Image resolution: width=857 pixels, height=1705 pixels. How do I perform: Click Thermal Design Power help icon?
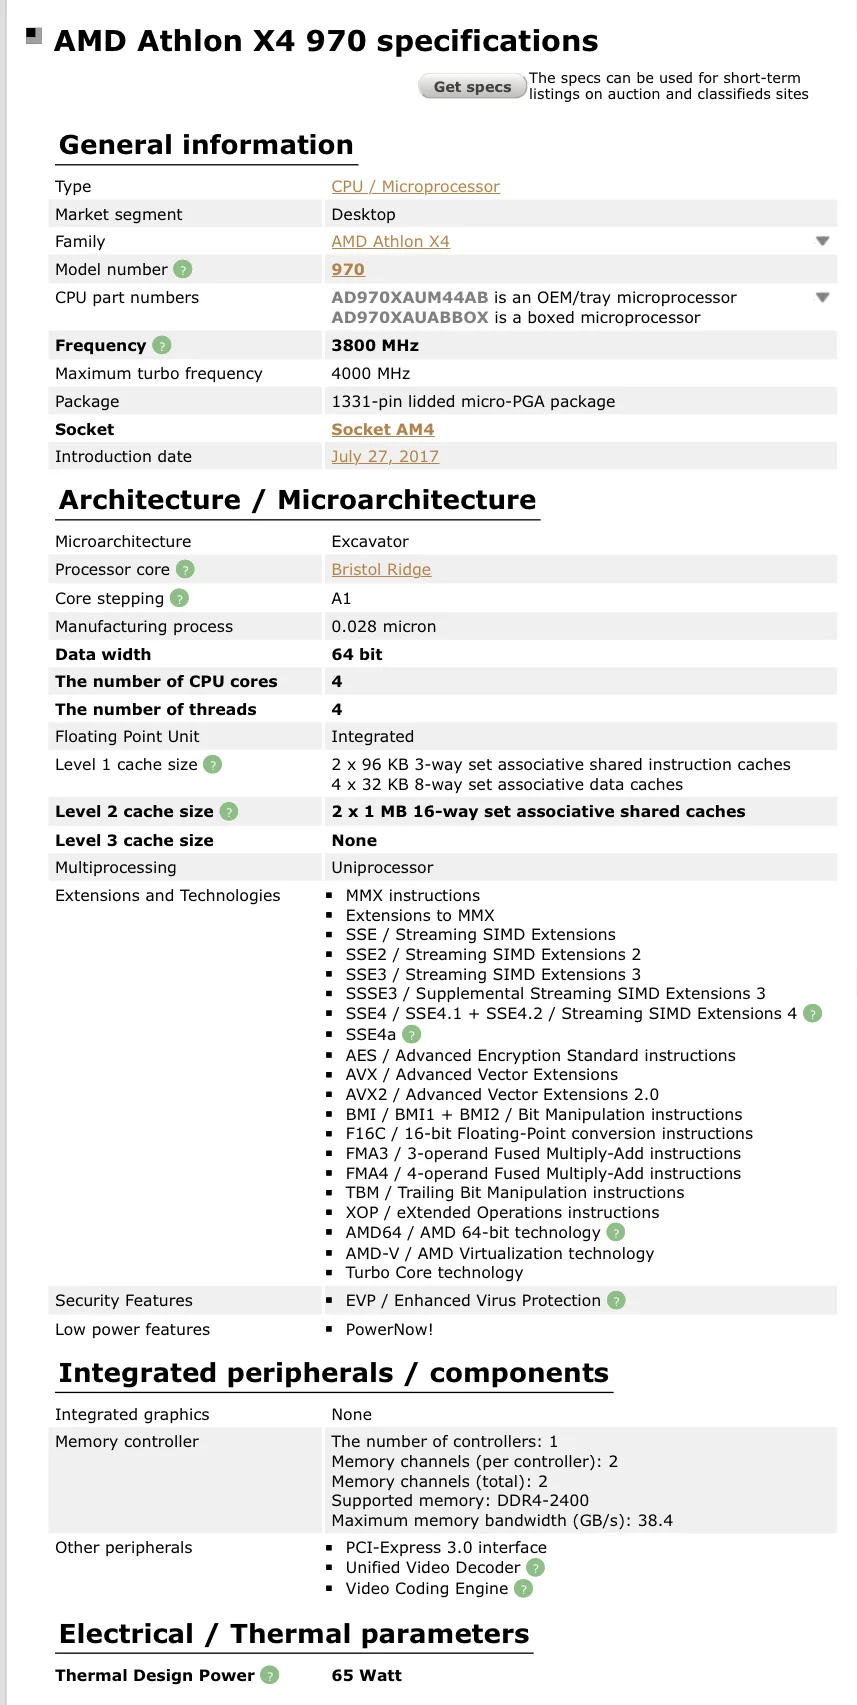269,1675
